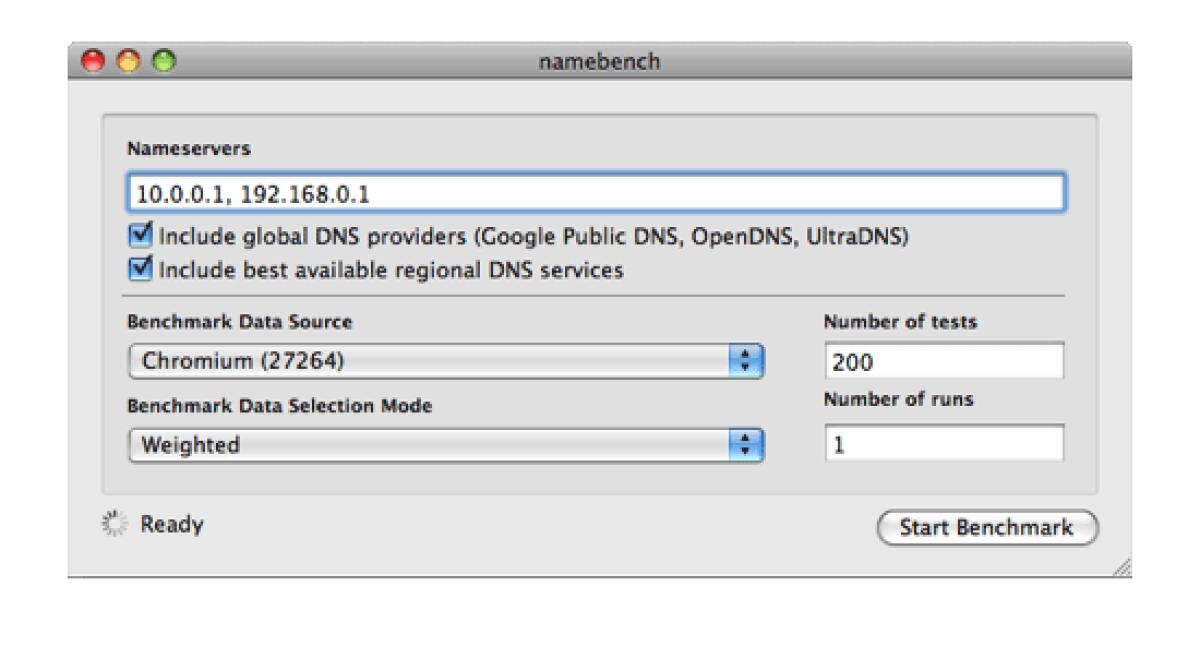Click the Number of runs field
This screenshot has height=670, width=1200.
tap(944, 443)
